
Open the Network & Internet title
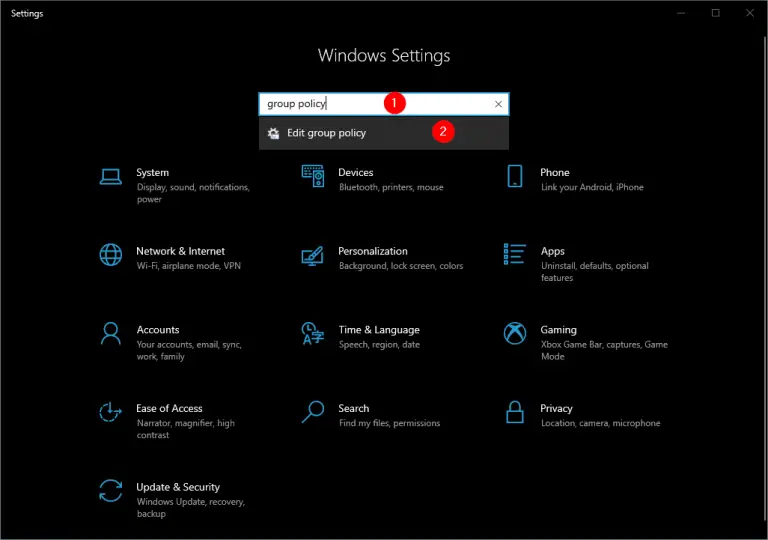pyautogui.click(x=180, y=251)
